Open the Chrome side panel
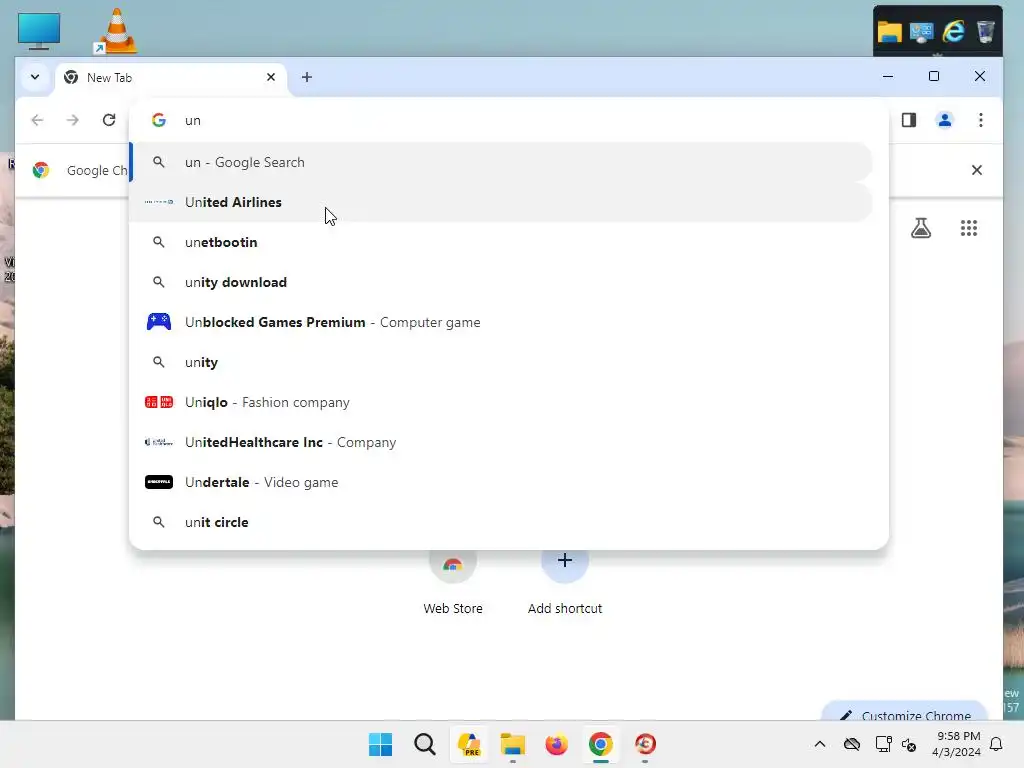The width and height of the screenshot is (1024, 768). click(x=909, y=120)
